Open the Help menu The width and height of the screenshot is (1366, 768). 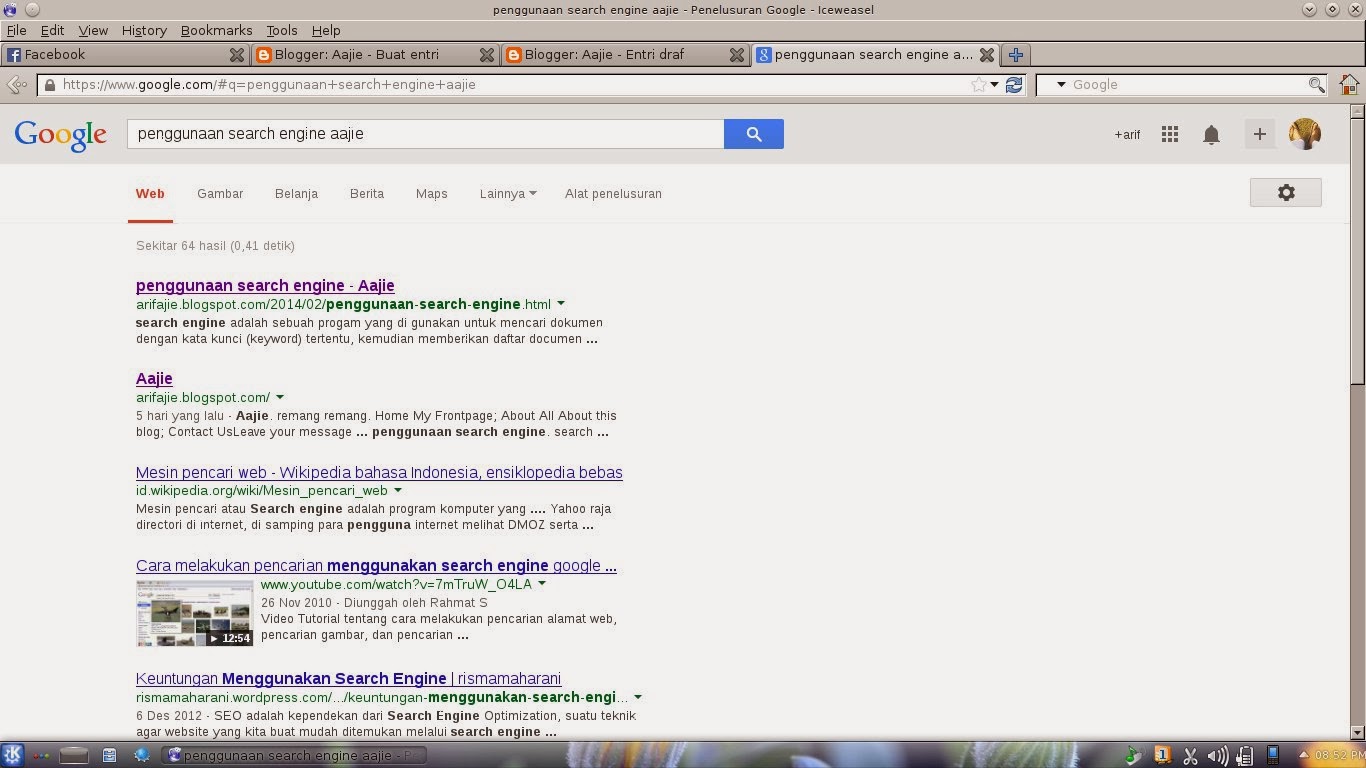point(326,30)
